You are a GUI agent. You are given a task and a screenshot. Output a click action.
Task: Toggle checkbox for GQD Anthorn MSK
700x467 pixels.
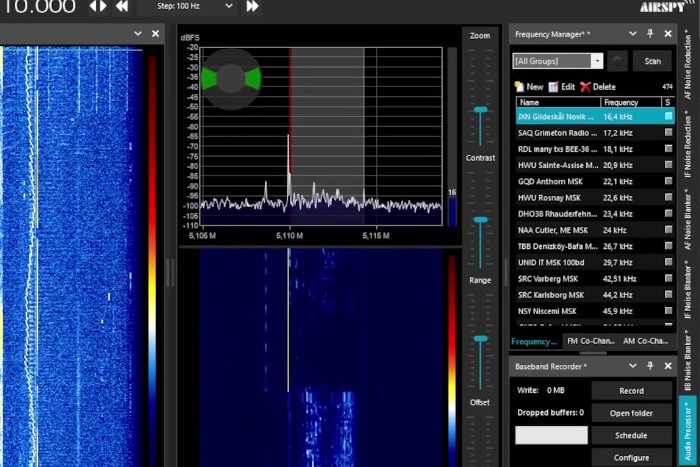point(668,181)
